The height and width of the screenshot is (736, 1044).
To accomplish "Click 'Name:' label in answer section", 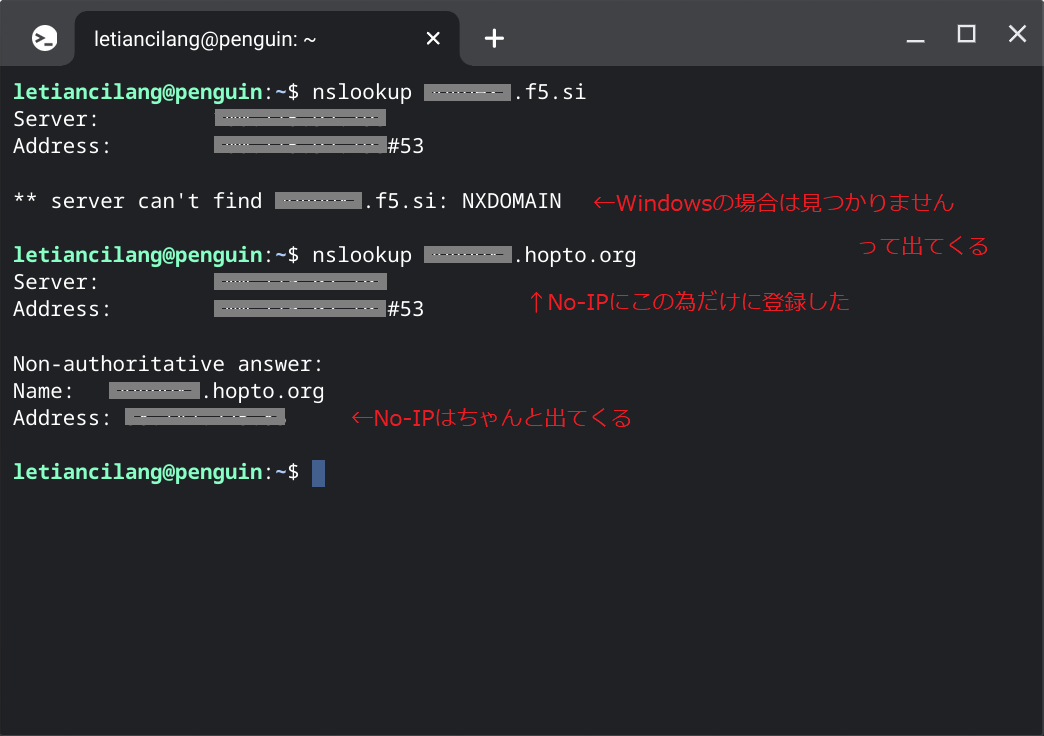I will tap(43, 392).
